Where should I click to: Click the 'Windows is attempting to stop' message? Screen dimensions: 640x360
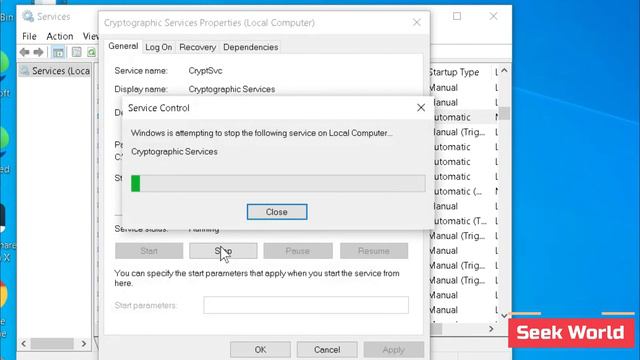click(262, 133)
